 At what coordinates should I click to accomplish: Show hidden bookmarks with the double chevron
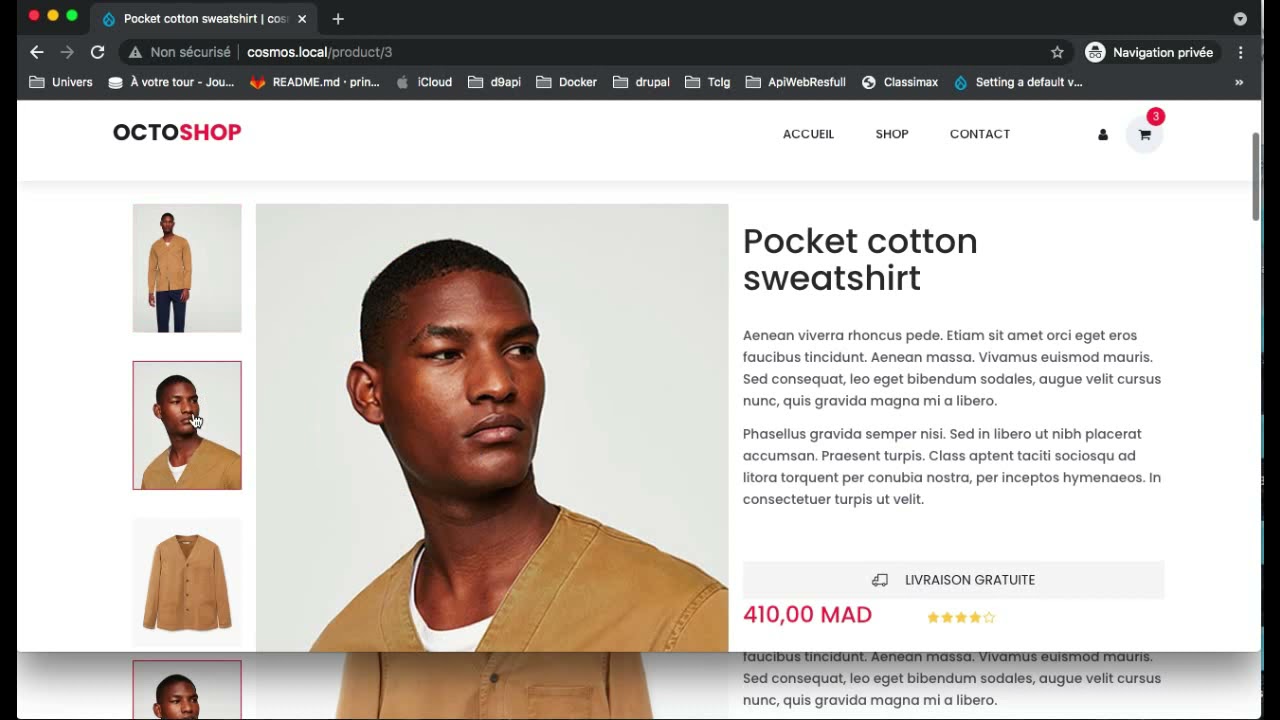pyautogui.click(x=1239, y=82)
